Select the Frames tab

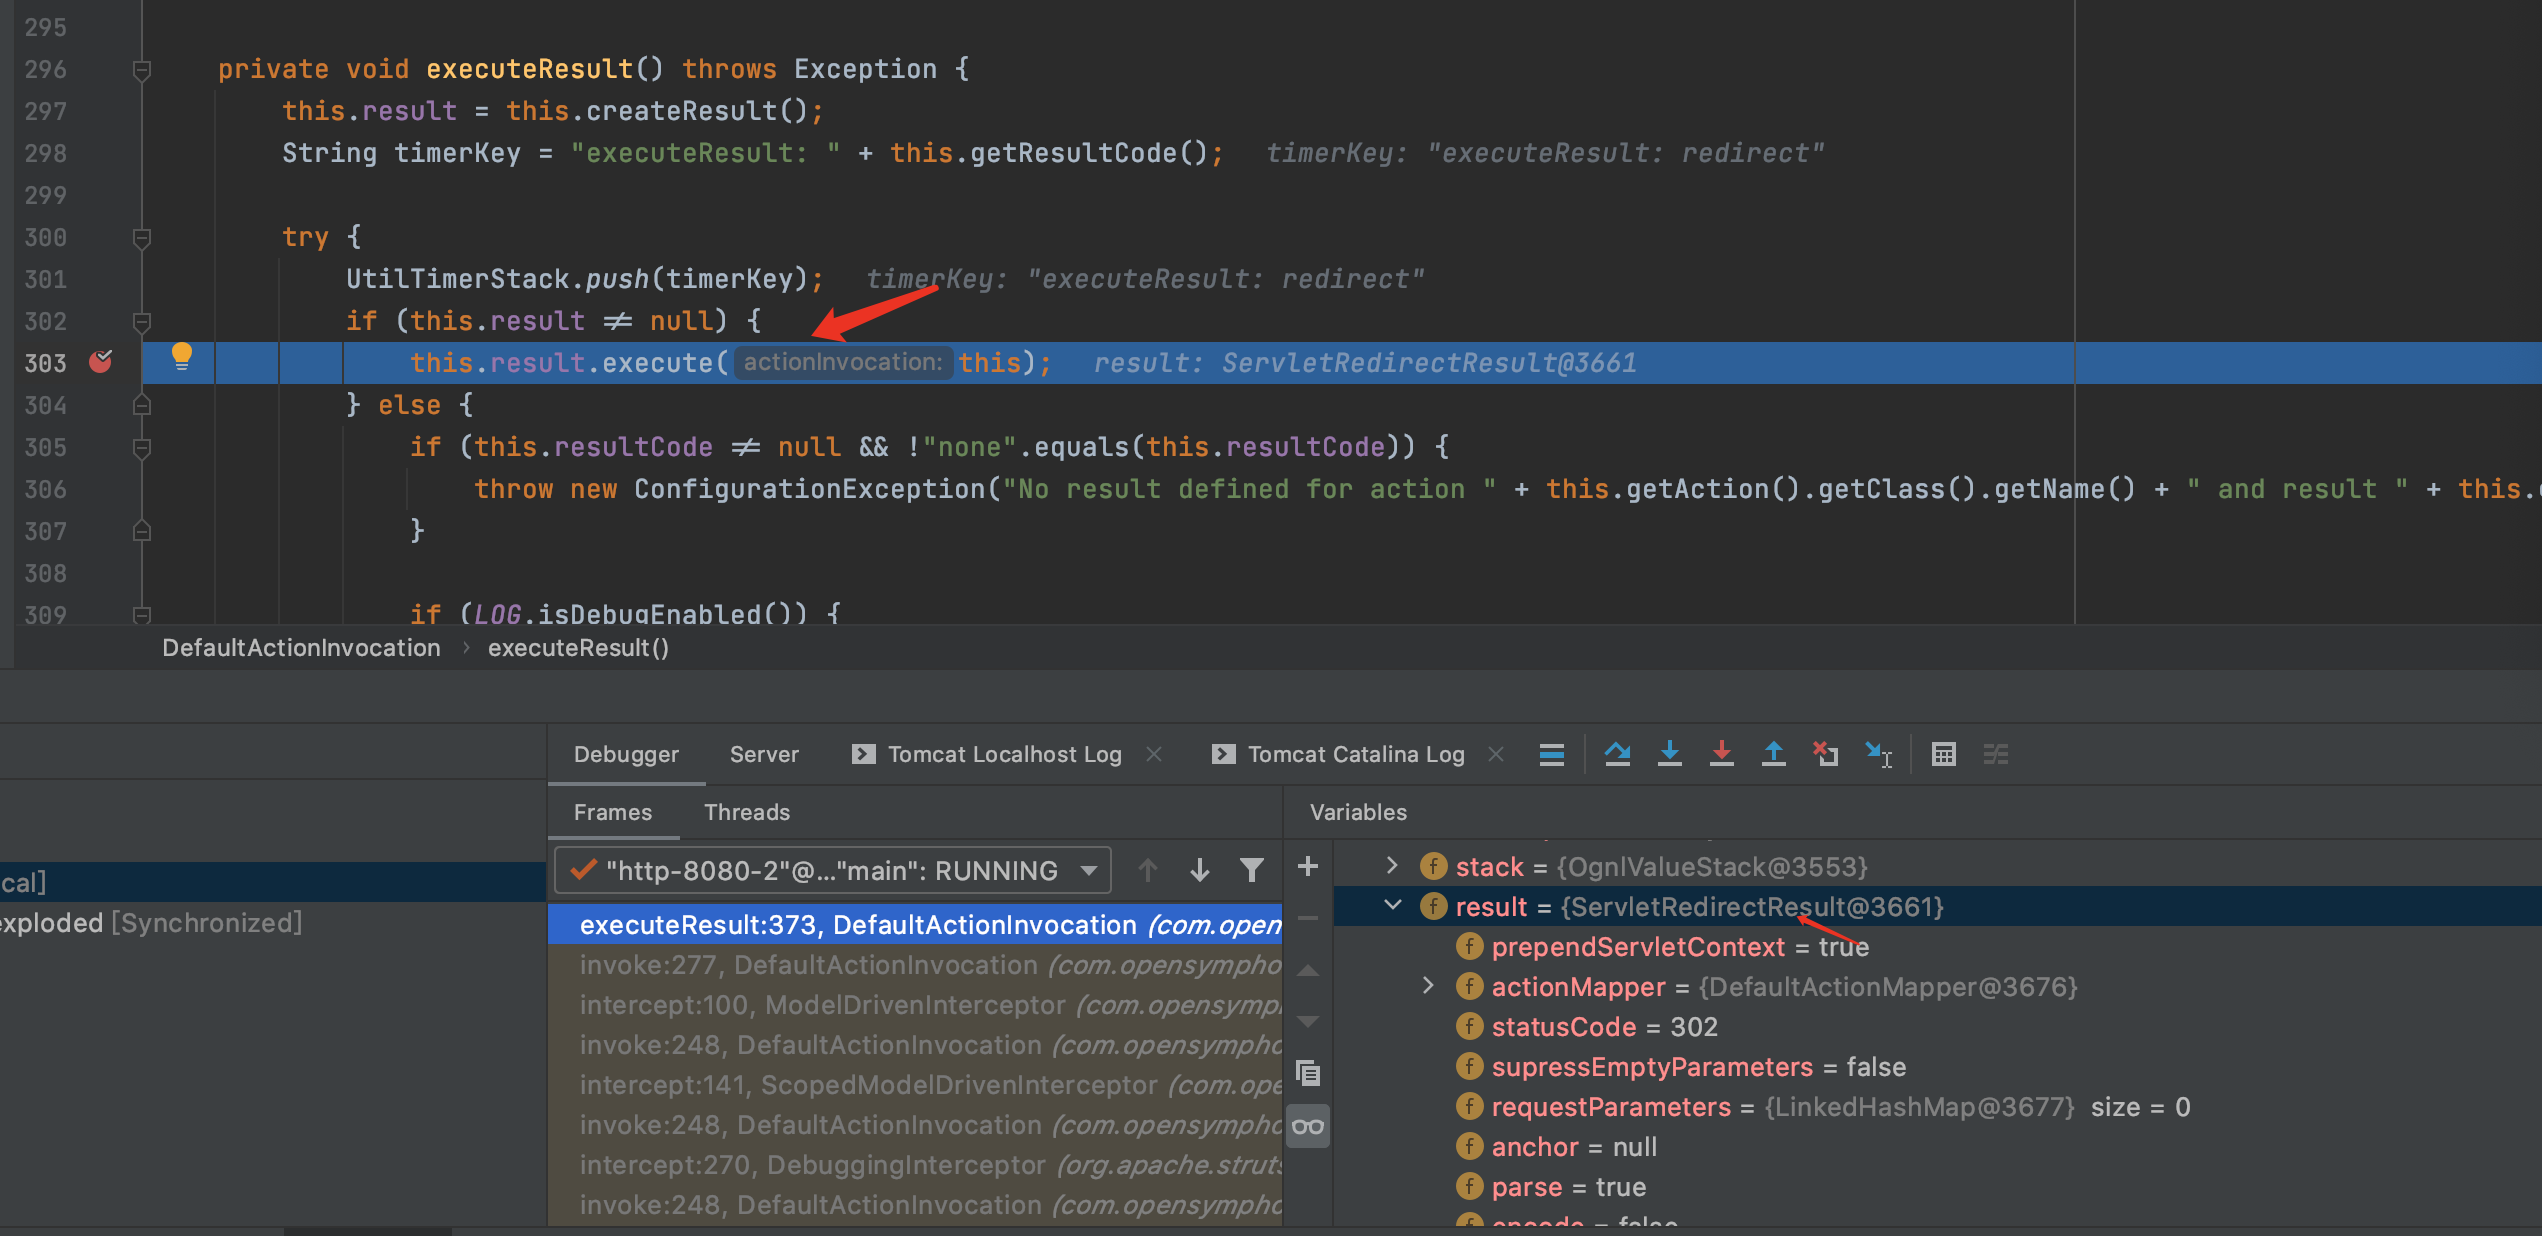tap(612, 812)
